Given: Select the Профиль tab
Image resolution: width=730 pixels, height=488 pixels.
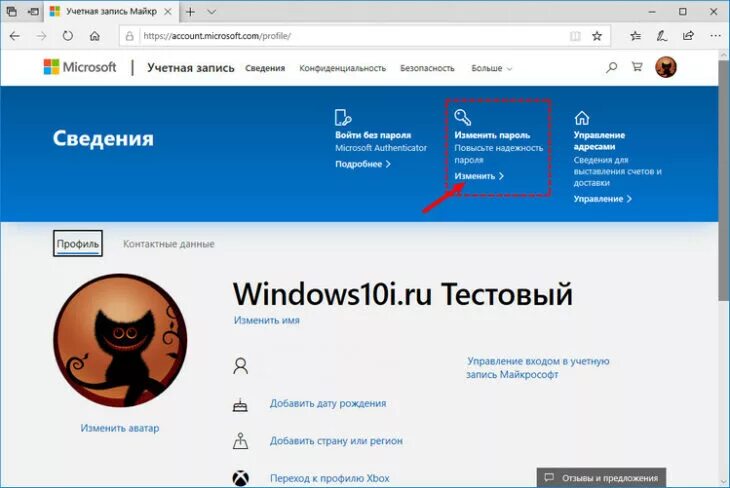Looking at the screenshot, I should (x=78, y=244).
